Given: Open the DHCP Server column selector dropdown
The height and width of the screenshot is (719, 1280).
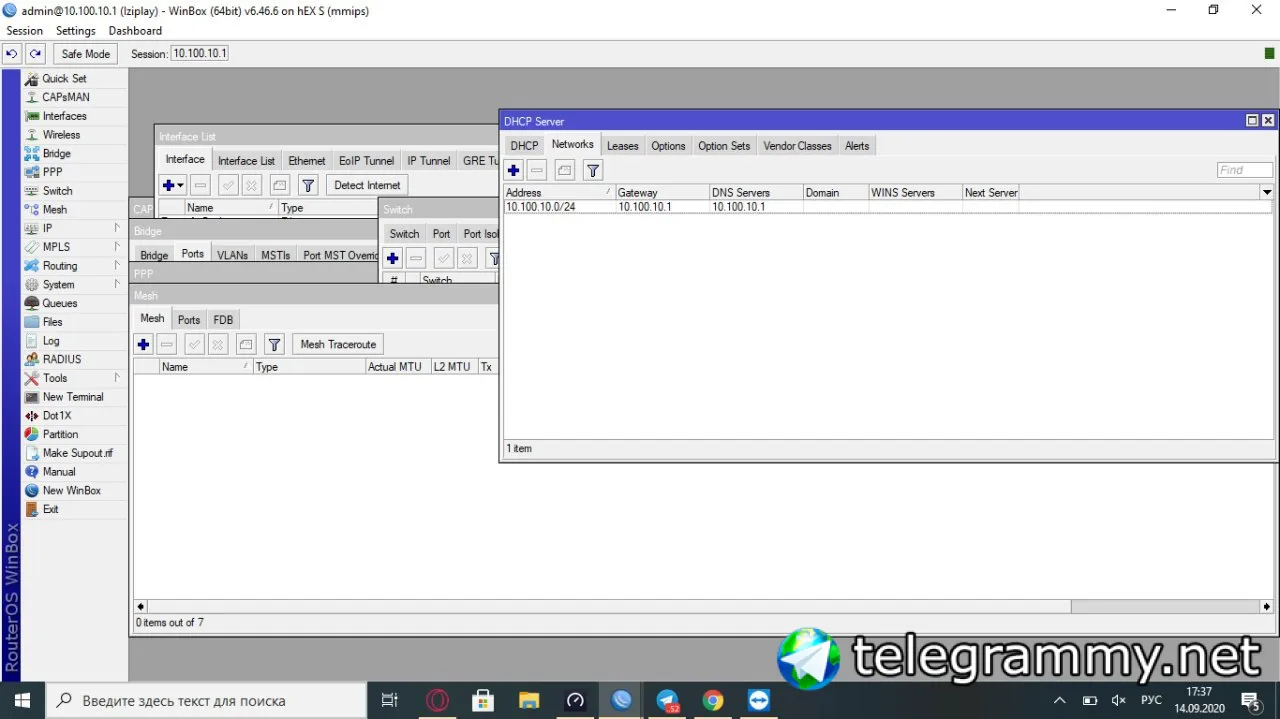Looking at the screenshot, I should (x=1267, y=192).
